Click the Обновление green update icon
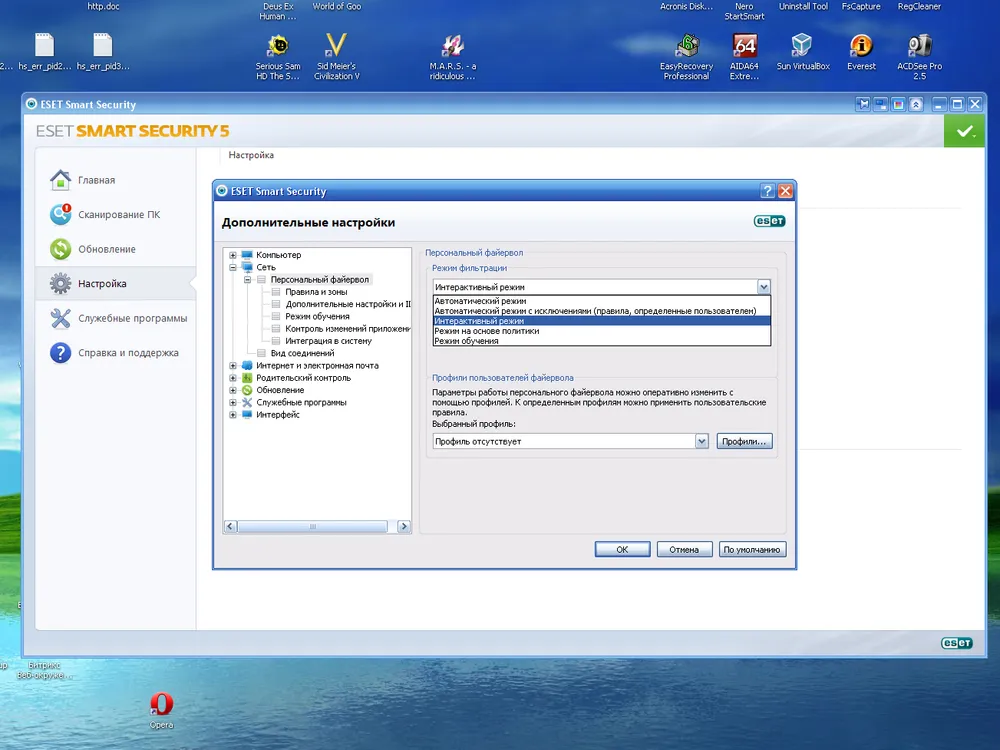This screenshot has height=750, width=1000. pos(61,249)
